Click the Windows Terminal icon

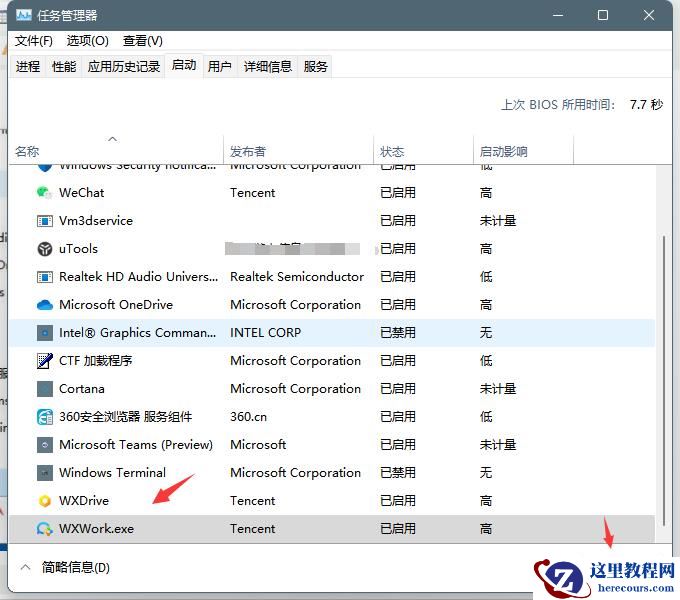click(x=44, y=473)
